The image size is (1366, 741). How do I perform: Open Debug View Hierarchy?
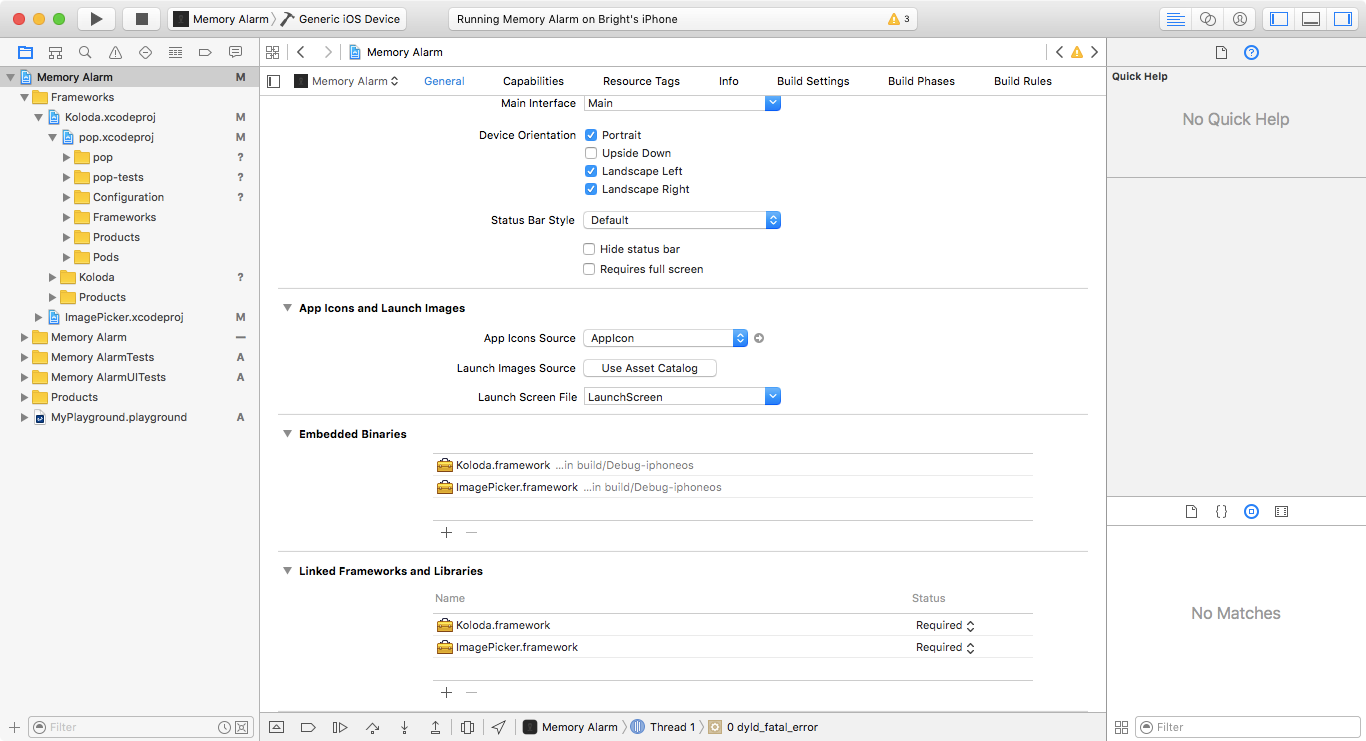coord(467,727)
